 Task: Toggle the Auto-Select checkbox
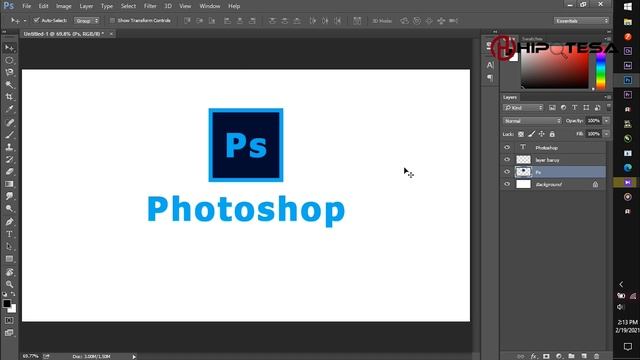tap(36, 20)
